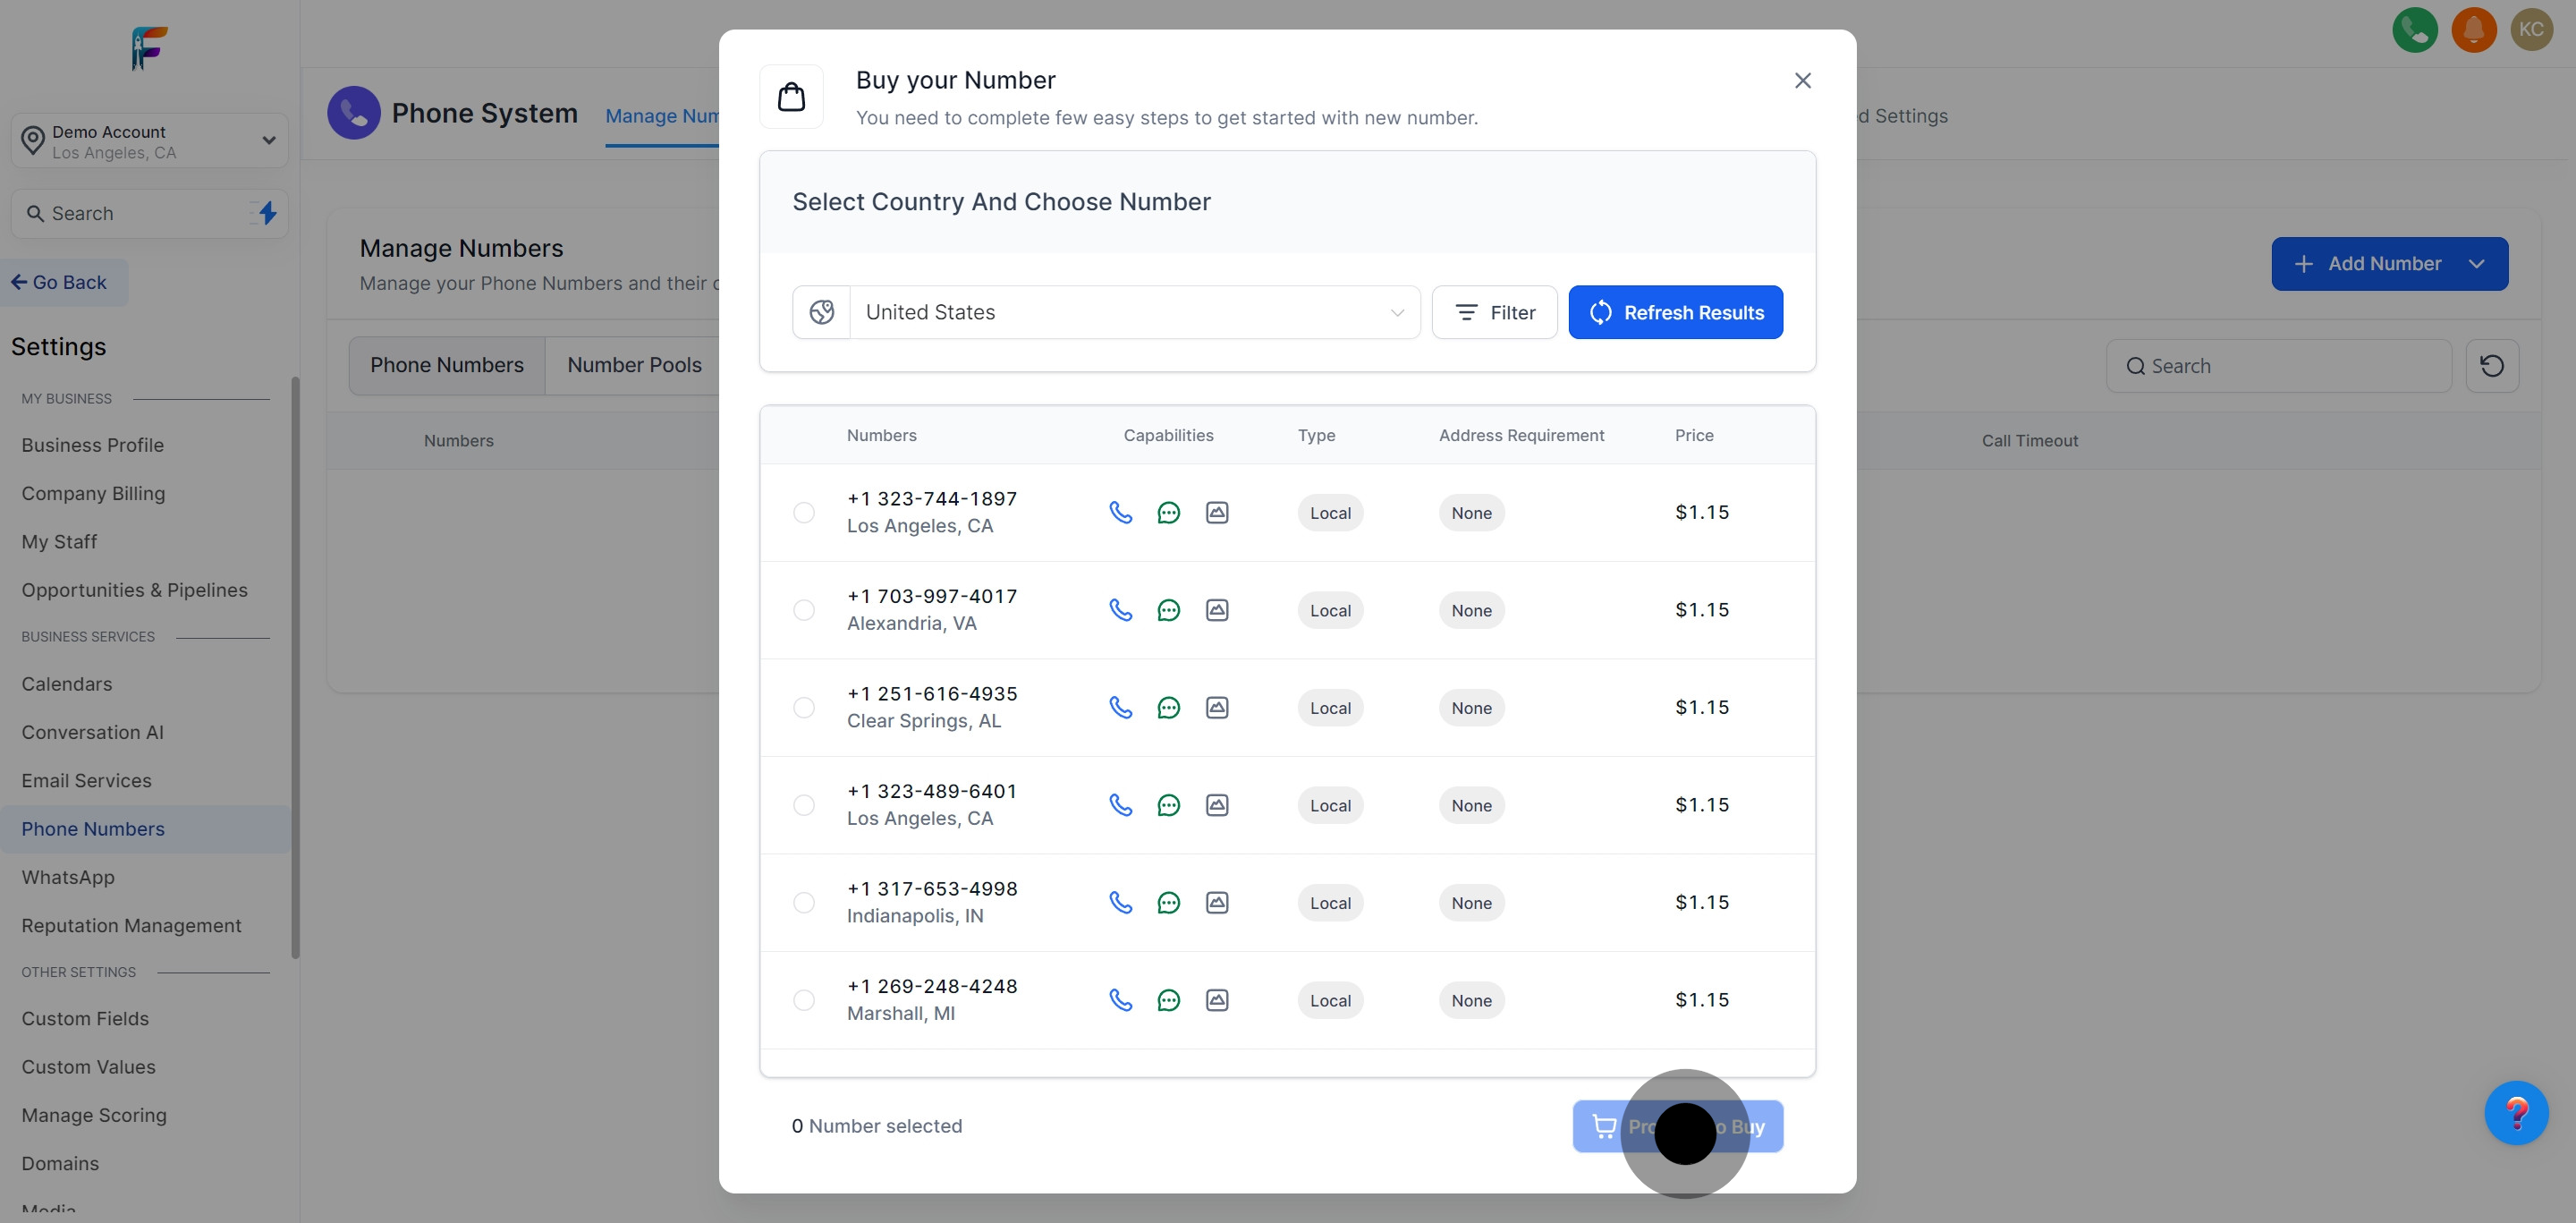Expand the Demo Account location selector
The height and width of the screenshot is (1223, 2576).
point(150,141)
